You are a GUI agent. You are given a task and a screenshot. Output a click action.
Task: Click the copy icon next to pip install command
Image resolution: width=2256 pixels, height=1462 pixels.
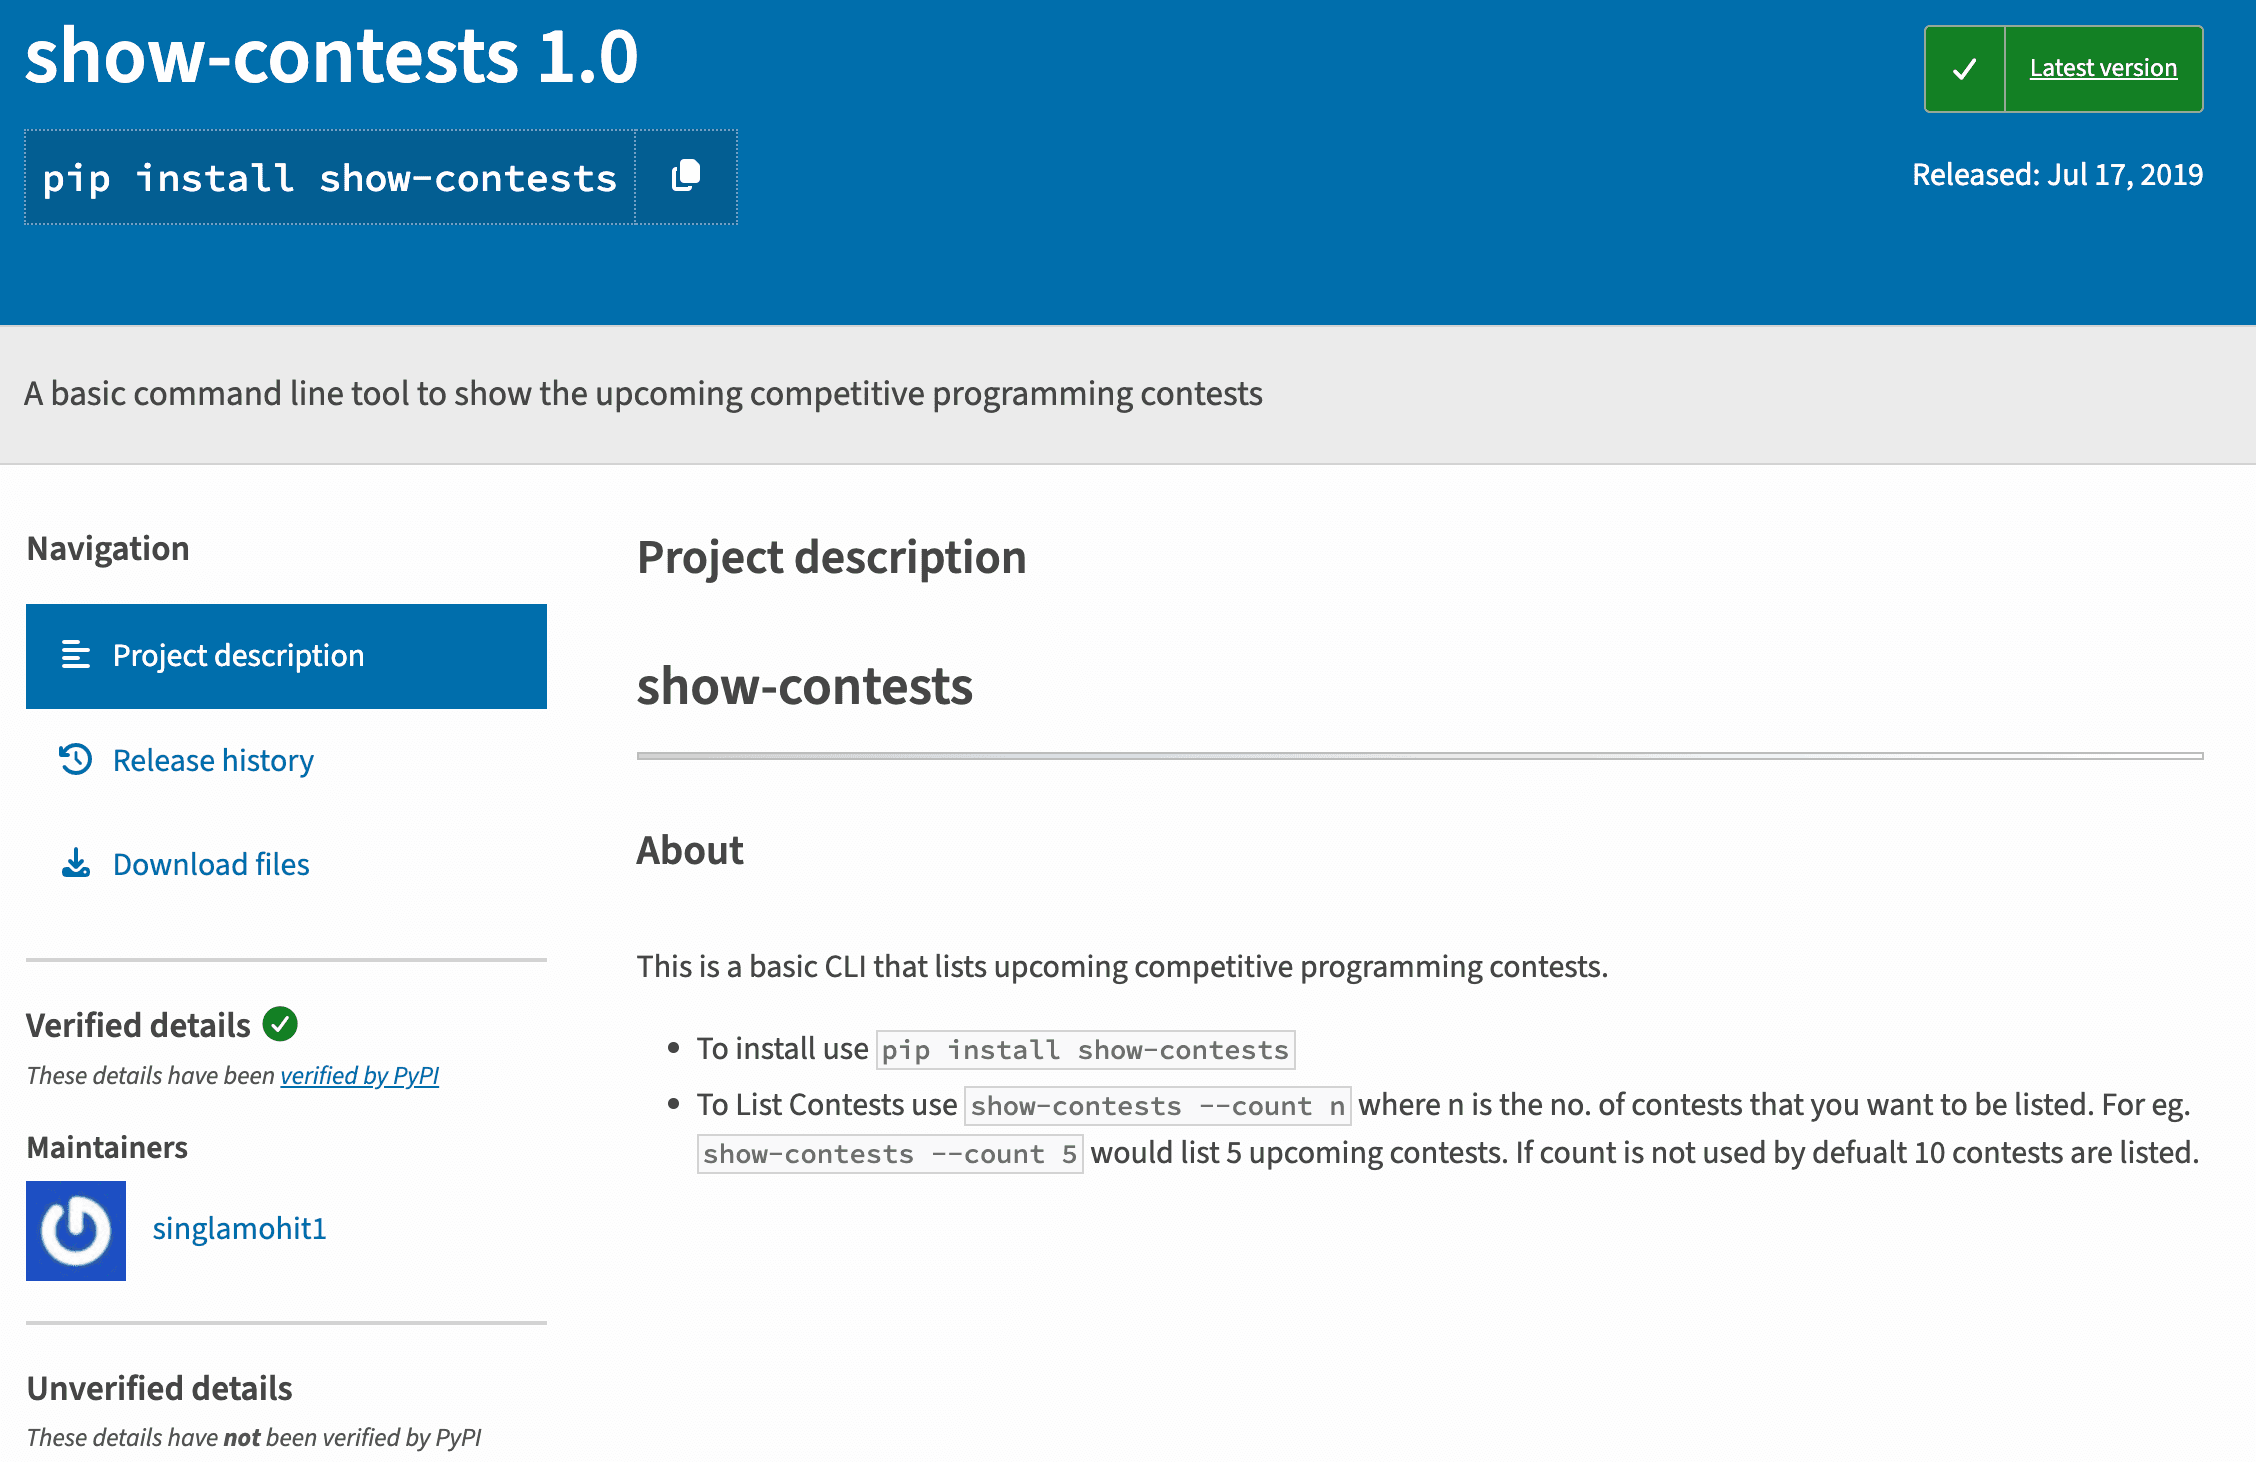[x=686, y=177]
